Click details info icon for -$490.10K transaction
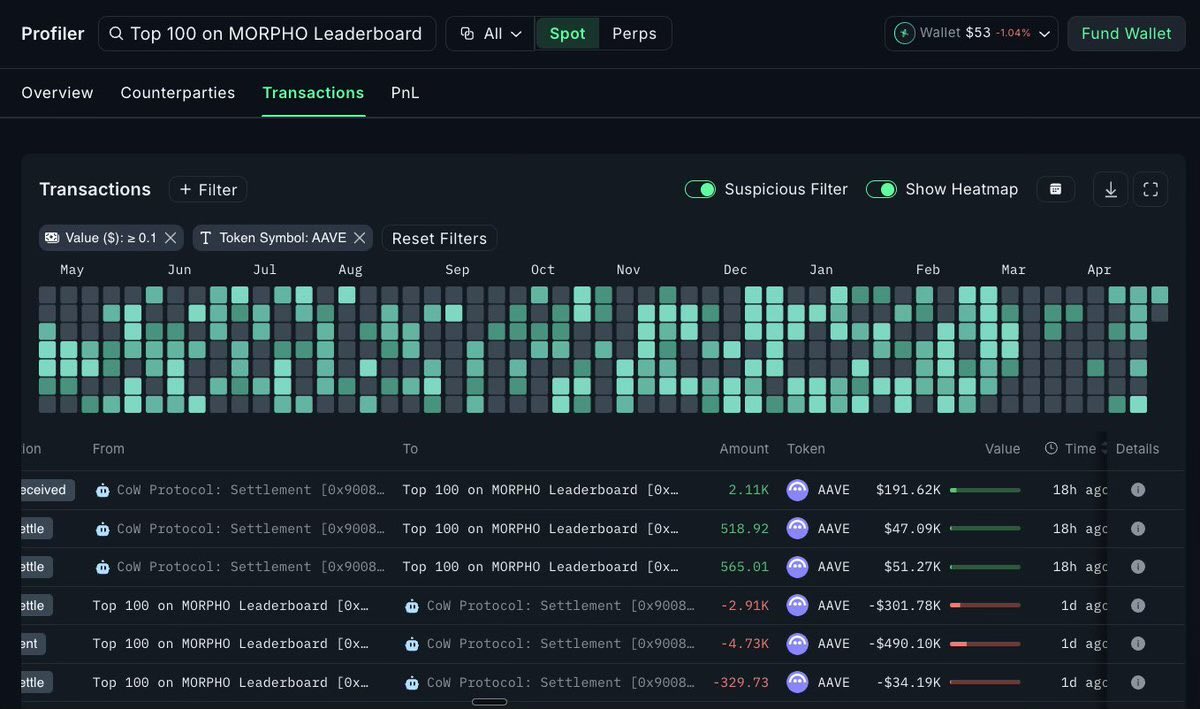The width and height of the screenshot is (1200, 709). pyautogui.click(x=1137, y=644)
